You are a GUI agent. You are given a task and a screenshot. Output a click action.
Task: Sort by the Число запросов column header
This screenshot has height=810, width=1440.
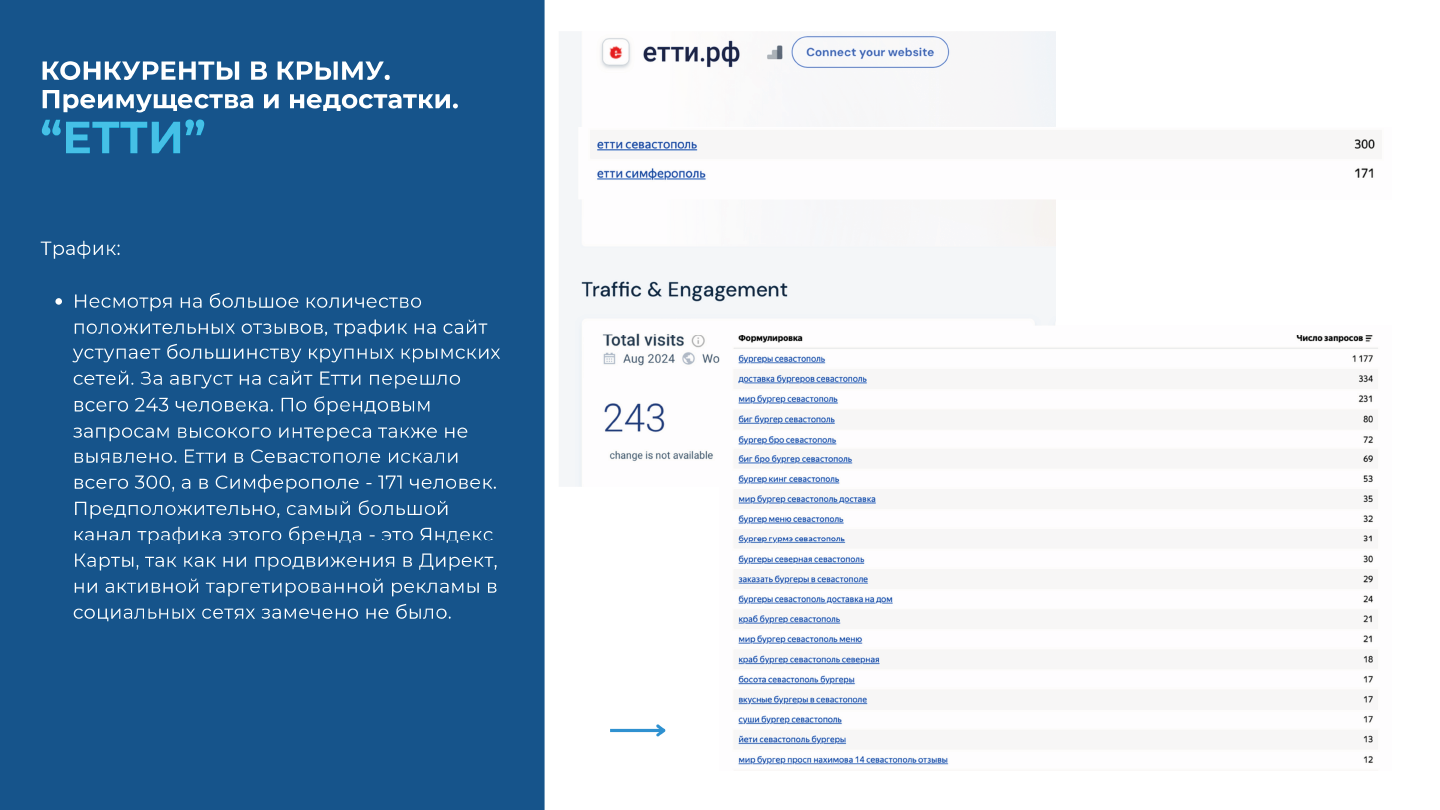click(1328, 339)
